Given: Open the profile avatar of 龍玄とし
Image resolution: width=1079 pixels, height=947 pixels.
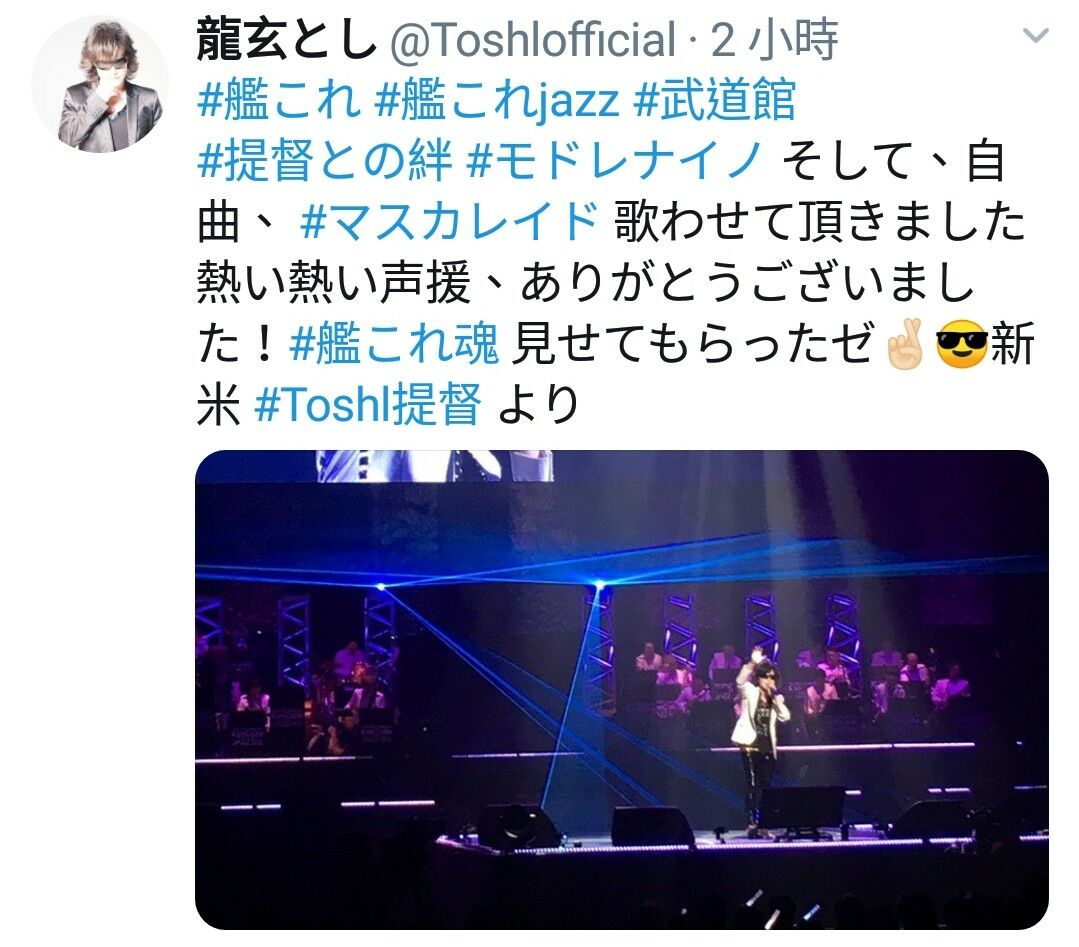Looking at the screenshot, I should coord(100,83).
